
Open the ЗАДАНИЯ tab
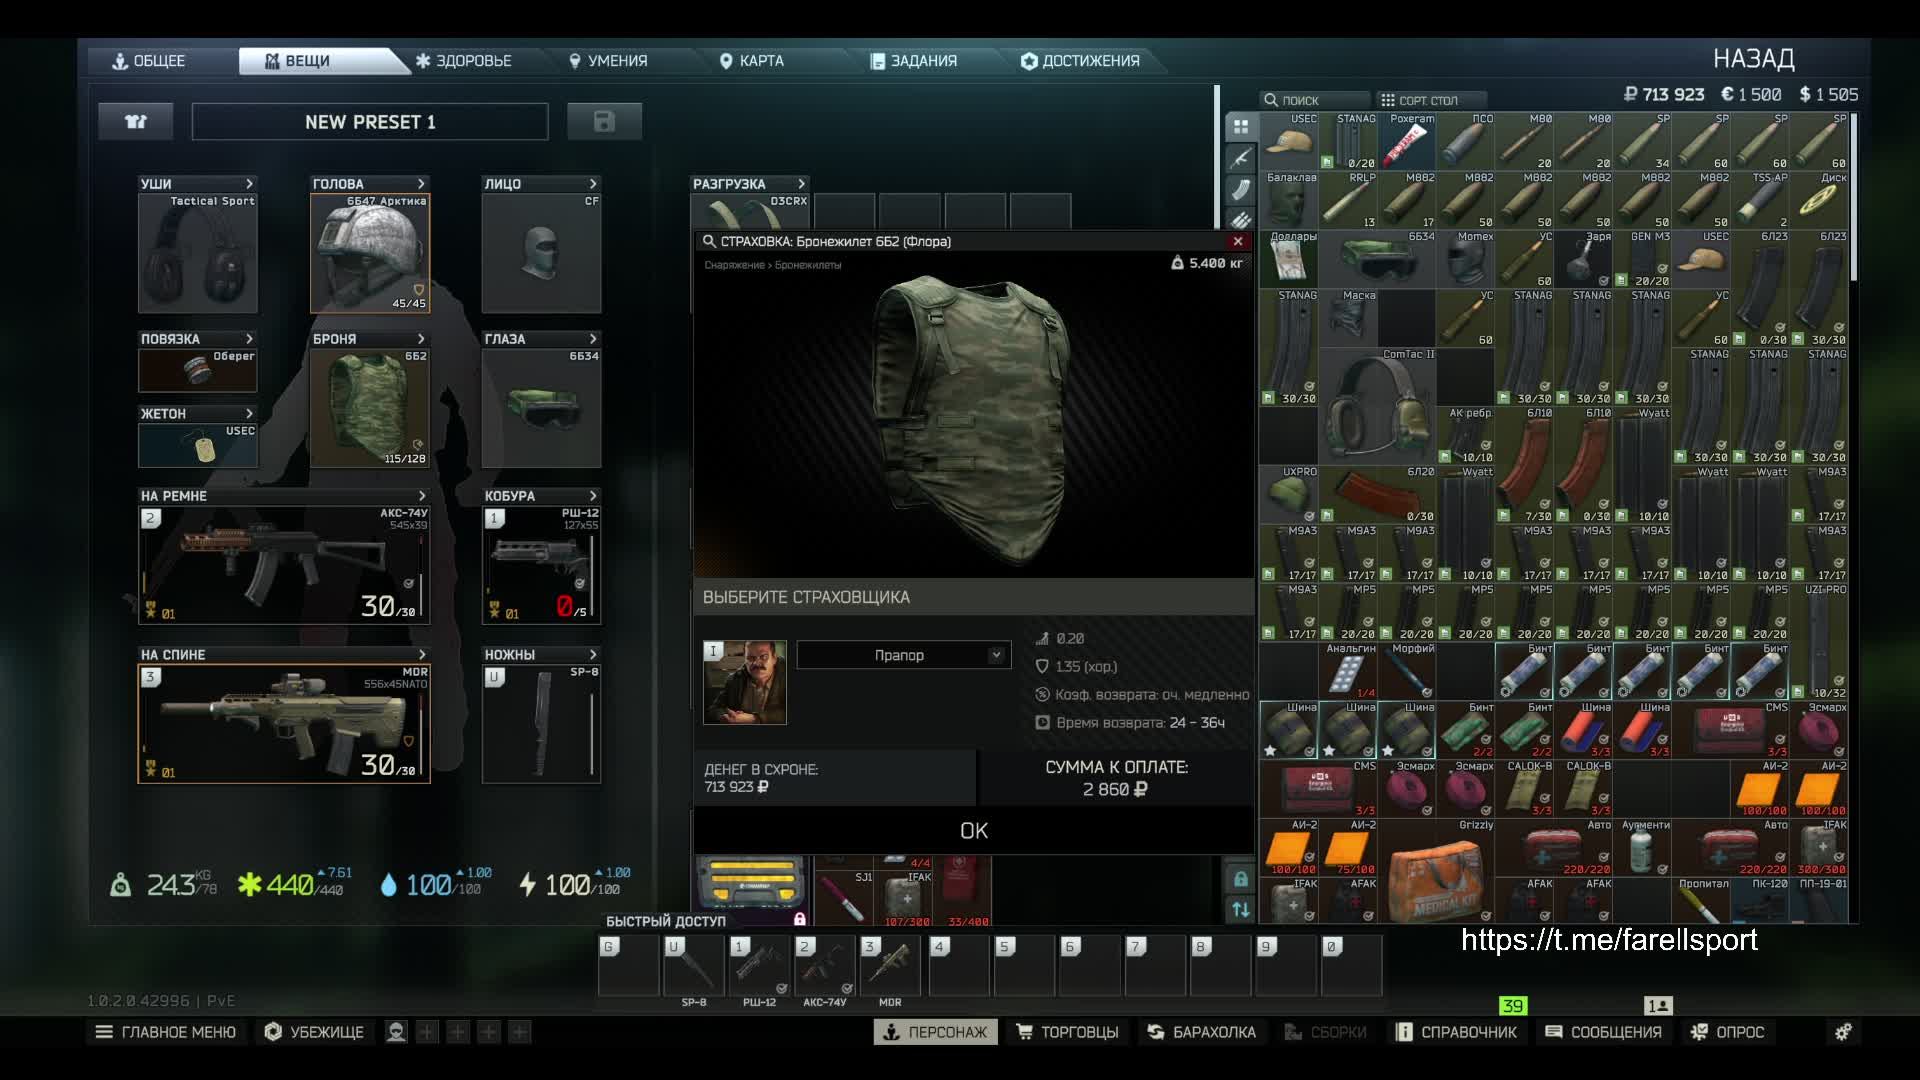click(x=914, y=61)
